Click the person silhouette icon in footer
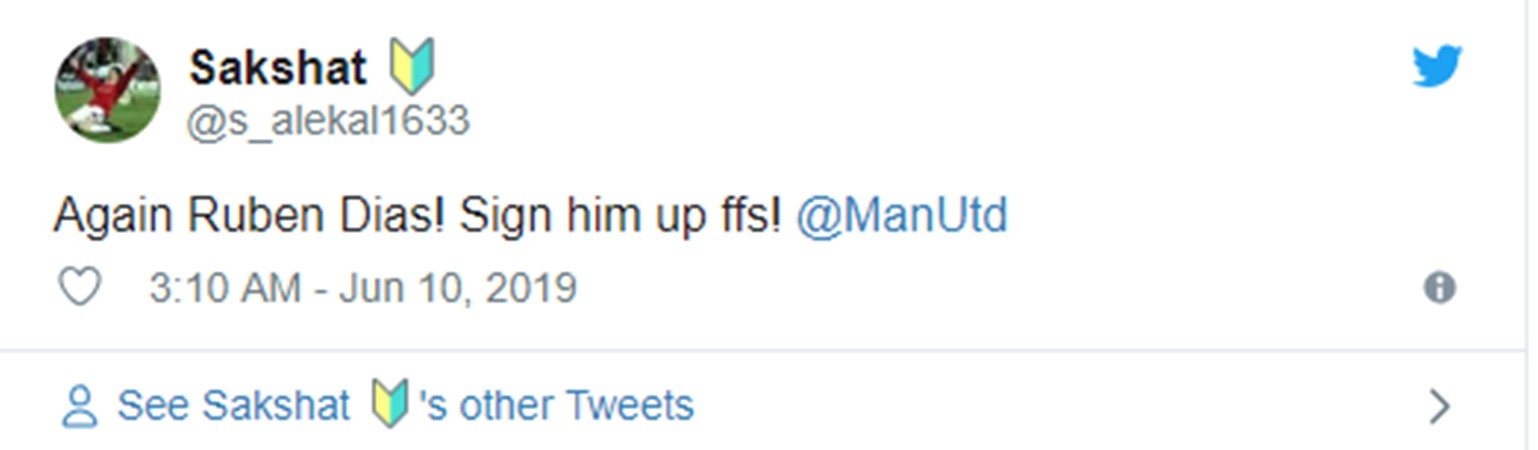 pos(80,407)
